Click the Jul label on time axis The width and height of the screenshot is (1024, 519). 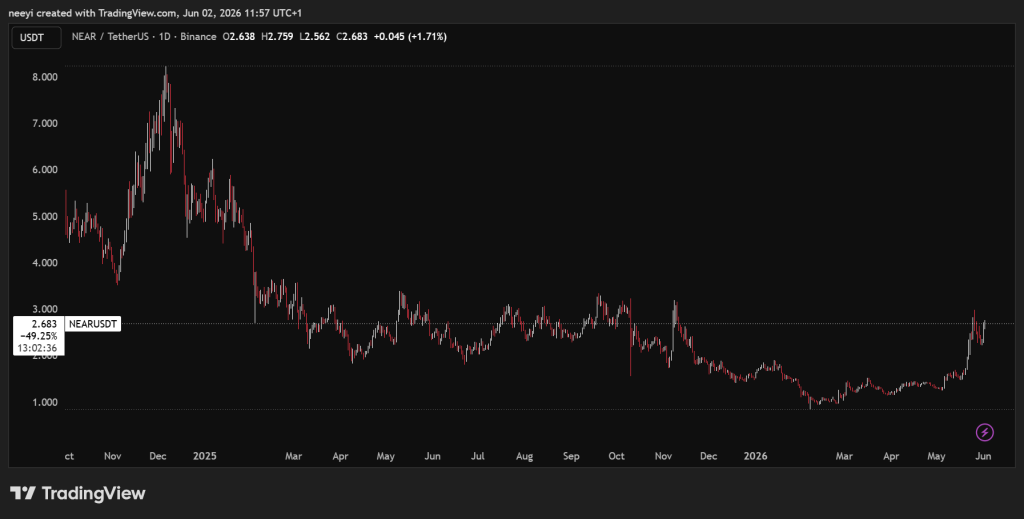coord(478,456)
